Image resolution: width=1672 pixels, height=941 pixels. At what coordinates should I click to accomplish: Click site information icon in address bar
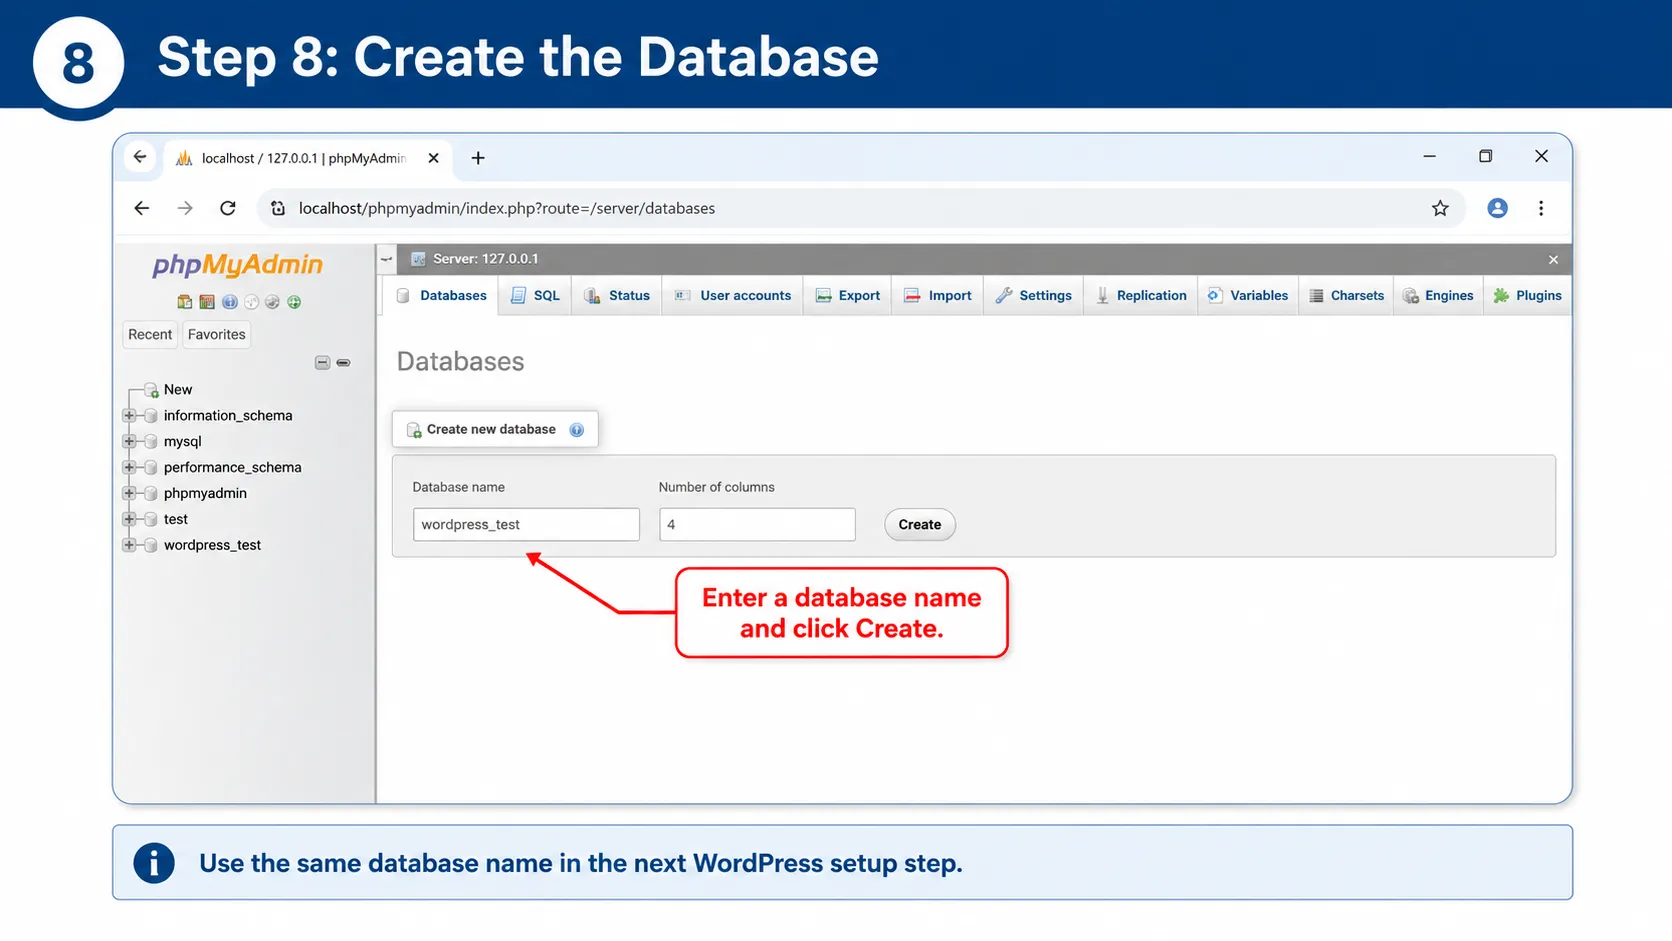pyautogui.click(x=278, y=208)
